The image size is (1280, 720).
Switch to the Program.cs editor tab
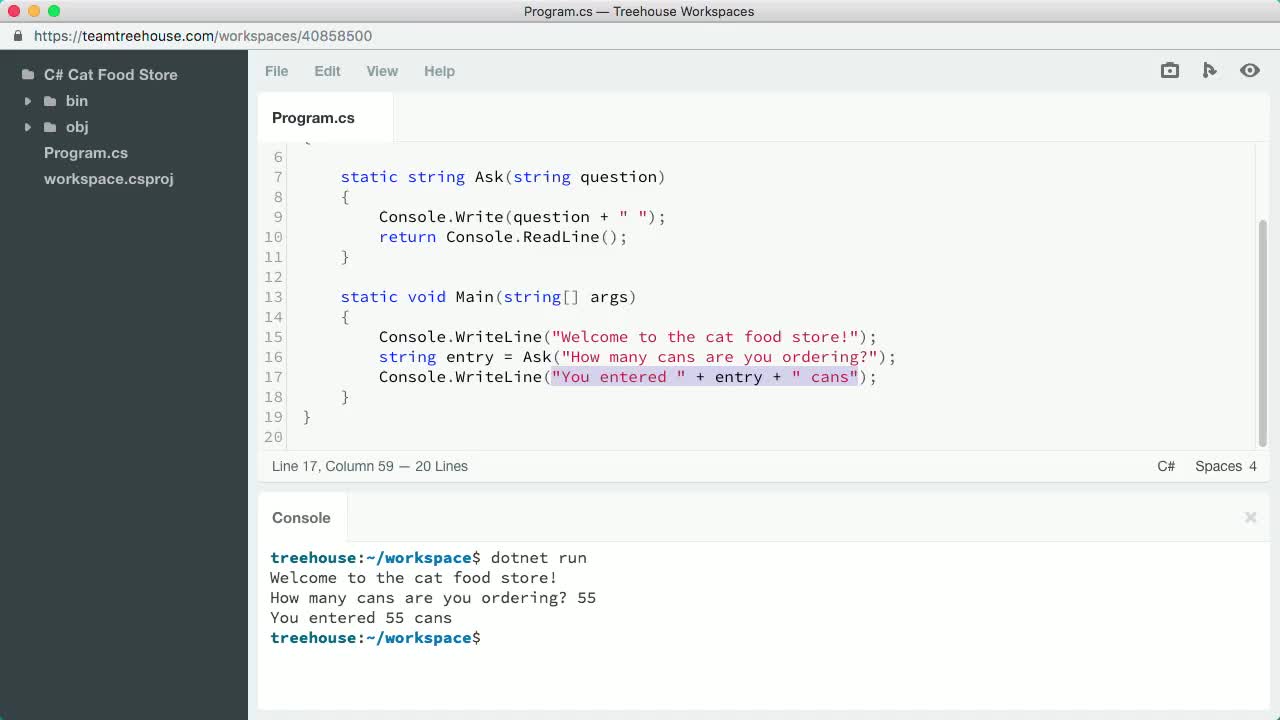pos(313,117)
